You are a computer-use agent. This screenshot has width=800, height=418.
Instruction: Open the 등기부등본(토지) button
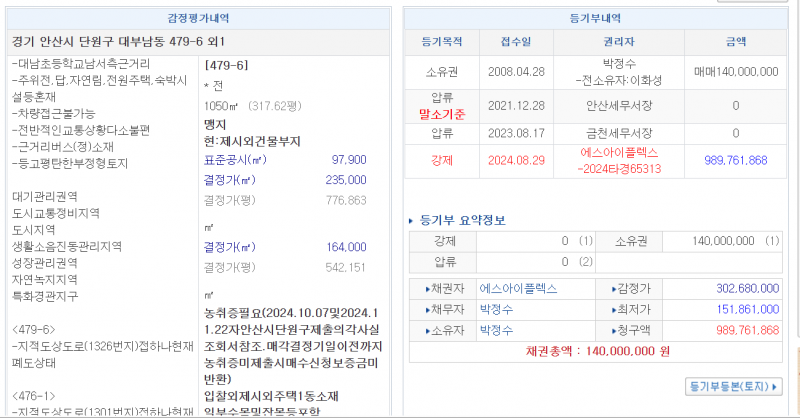pos(734,385)
